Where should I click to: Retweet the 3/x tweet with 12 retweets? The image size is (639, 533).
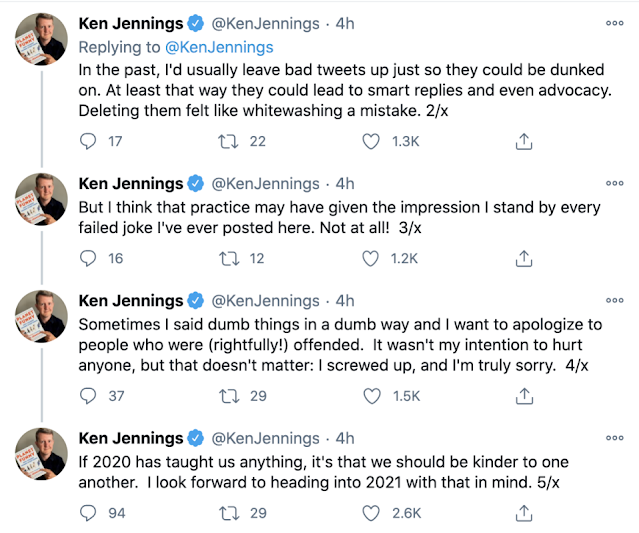(x=228, y=258)
